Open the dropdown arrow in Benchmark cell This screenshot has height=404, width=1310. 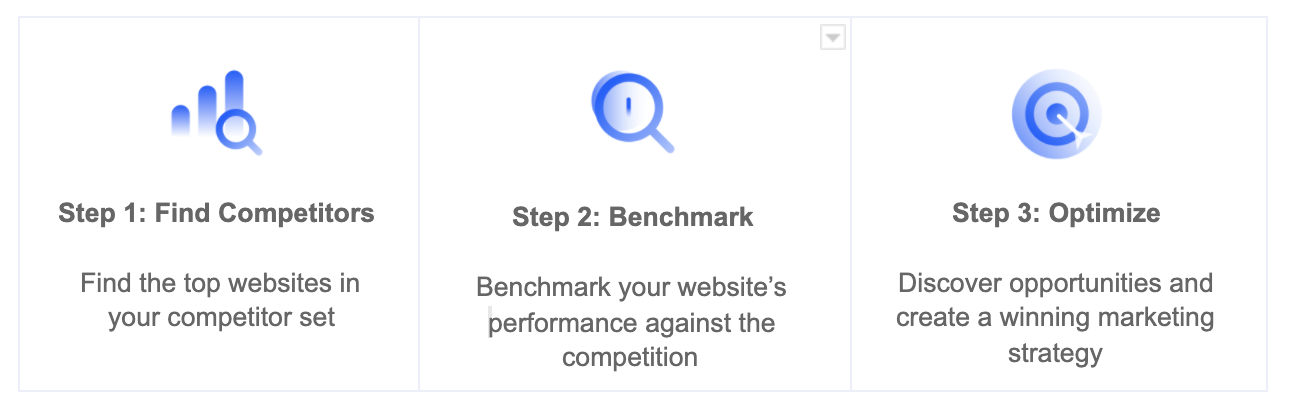(833, 38)
